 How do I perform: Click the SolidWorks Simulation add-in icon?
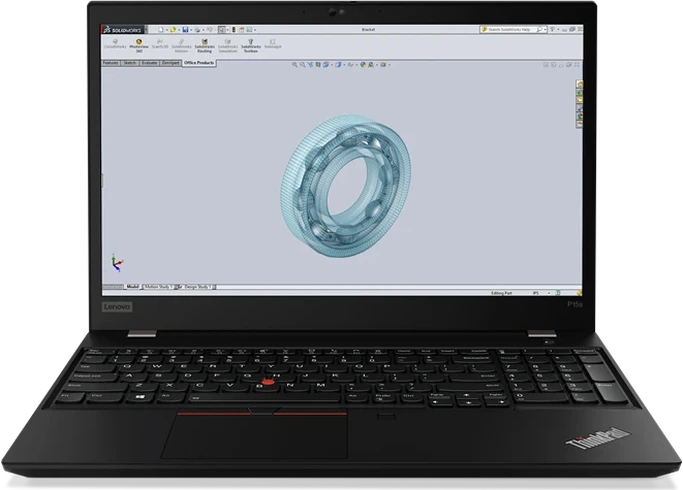(x=228, y=47)
